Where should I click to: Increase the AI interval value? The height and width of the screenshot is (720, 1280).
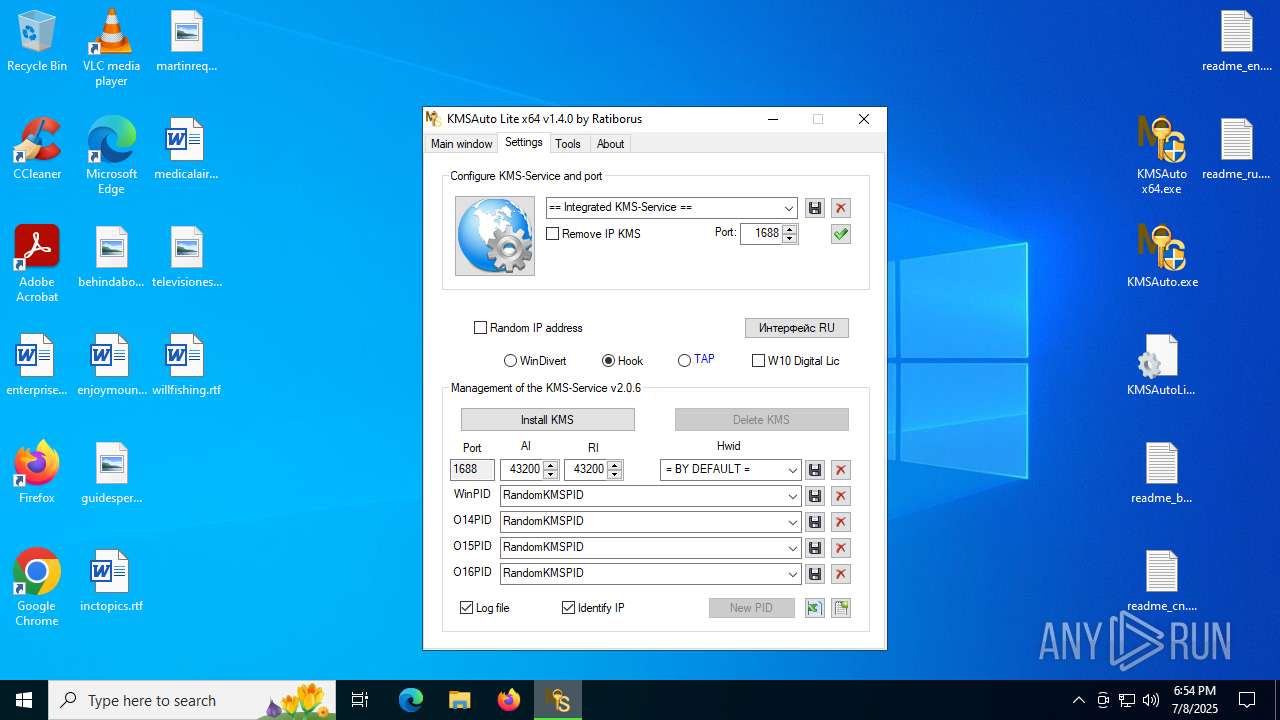551,465
